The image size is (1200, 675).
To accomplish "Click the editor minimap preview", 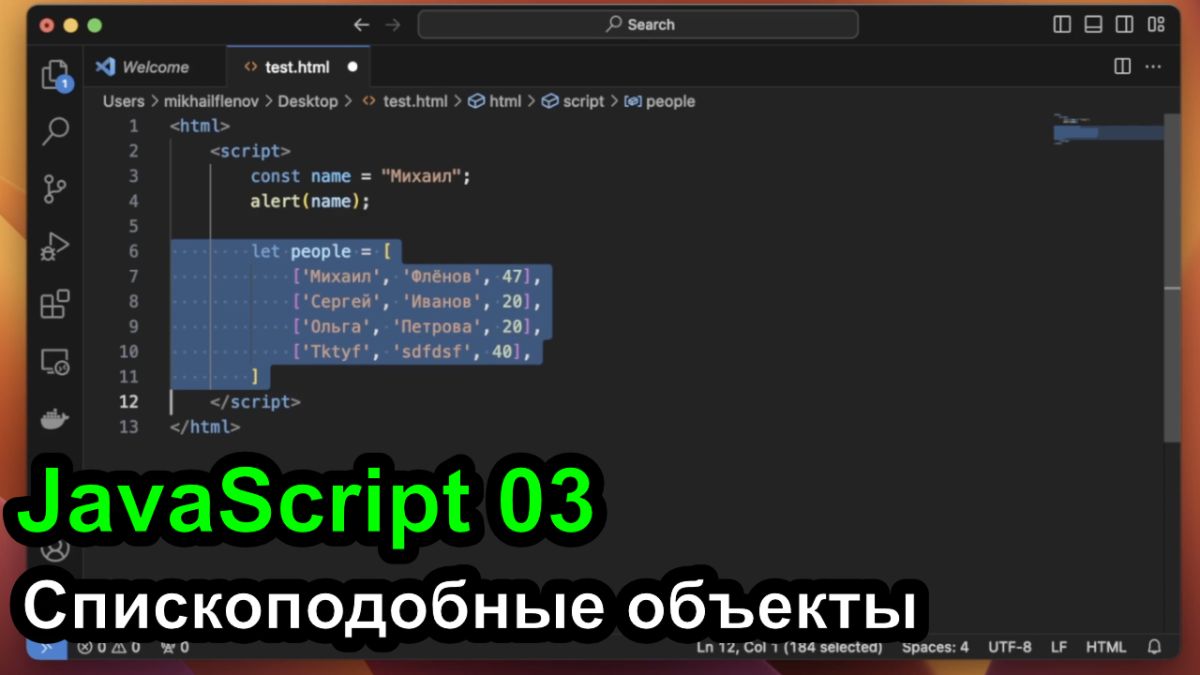I will 1108,130.
